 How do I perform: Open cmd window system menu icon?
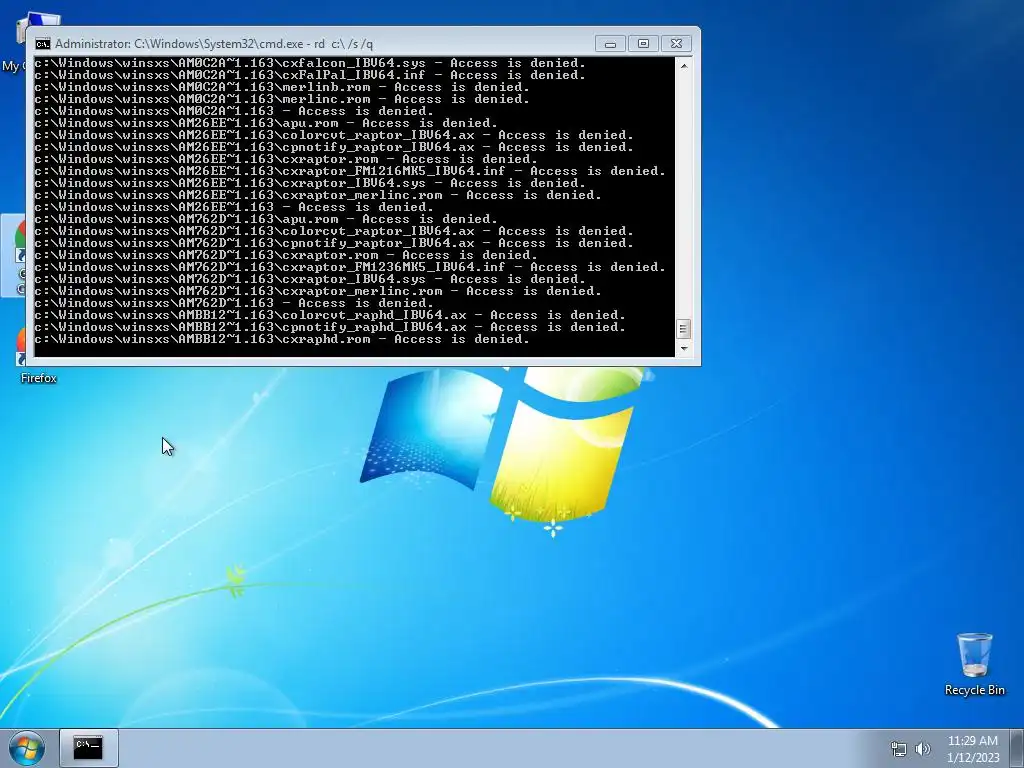[42, 44]
